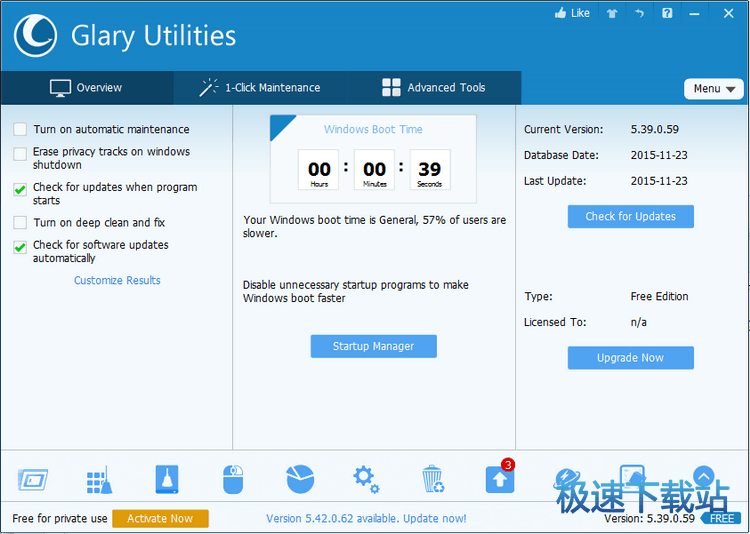Switch to the Advanced Tools tab
The width and height of the screenshot is (750, 534).
click(434, 88)
